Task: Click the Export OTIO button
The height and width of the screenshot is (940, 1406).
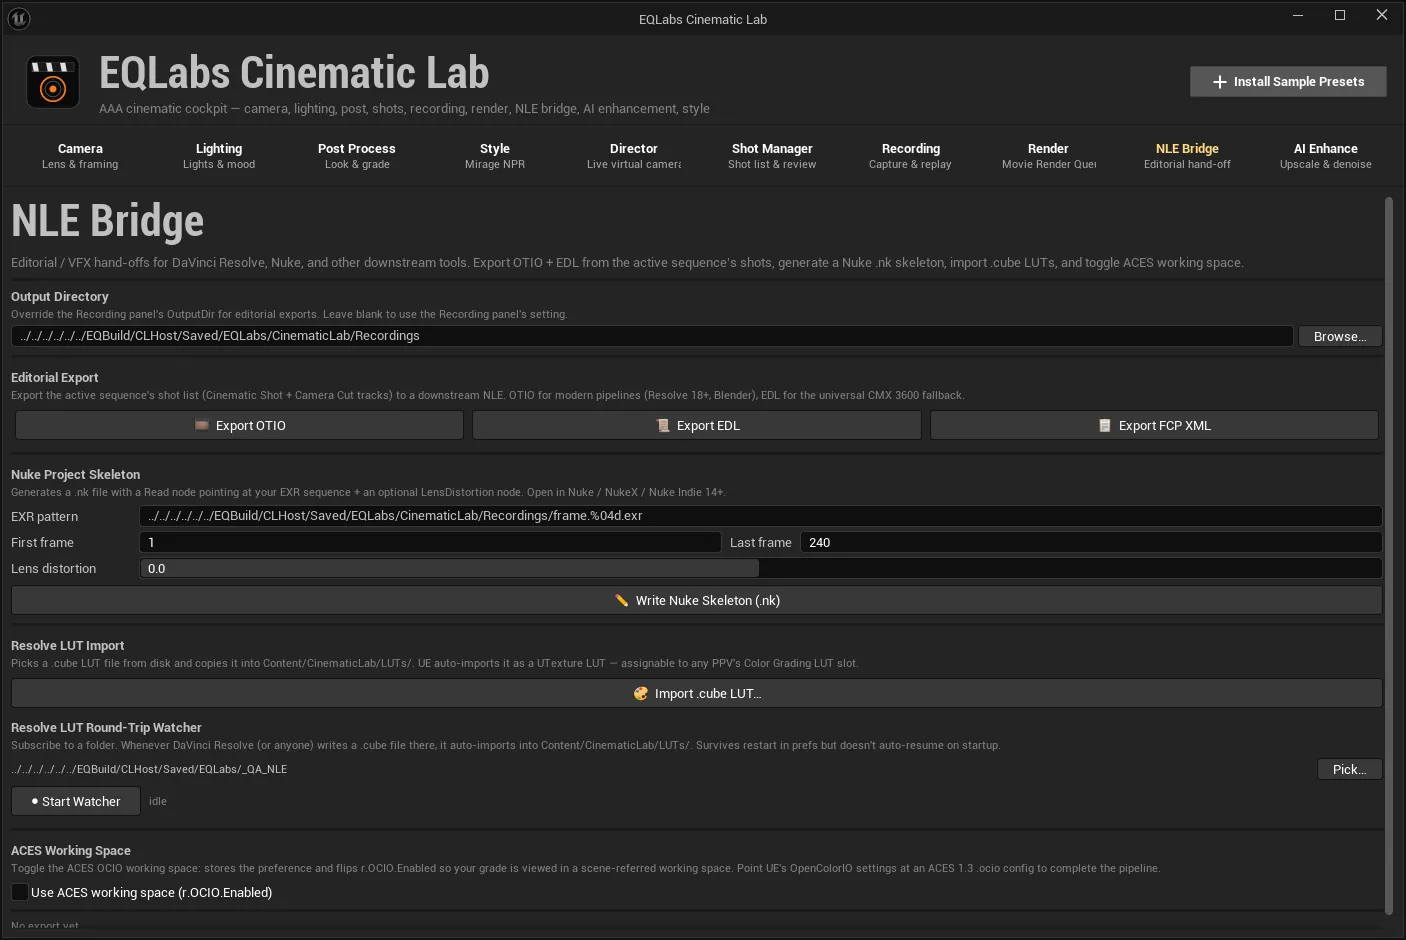Action: click(x=239, y=425)
